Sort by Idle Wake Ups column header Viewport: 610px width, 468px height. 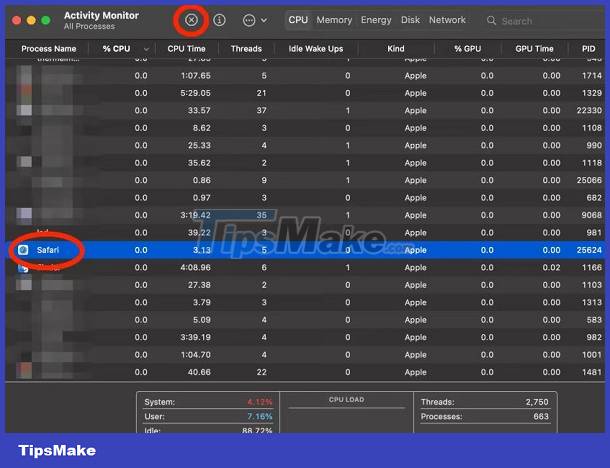(x=316, y=49)
